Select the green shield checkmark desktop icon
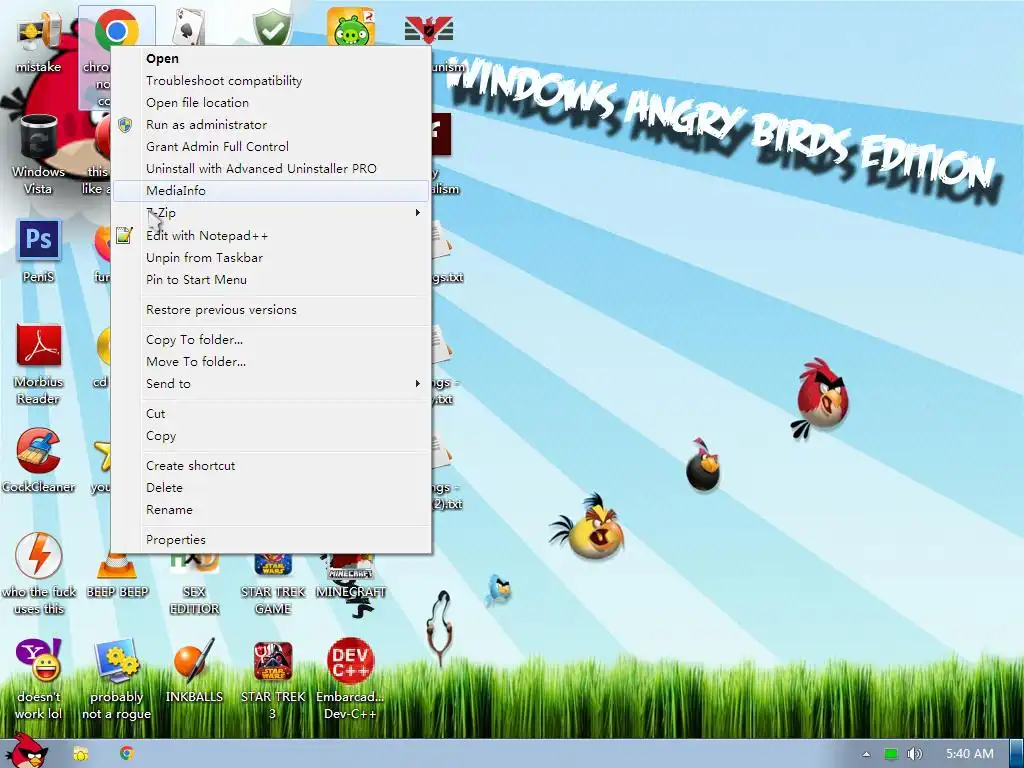Image resolution: width=1024 pixels, height=768 pixels. [272, 26]
